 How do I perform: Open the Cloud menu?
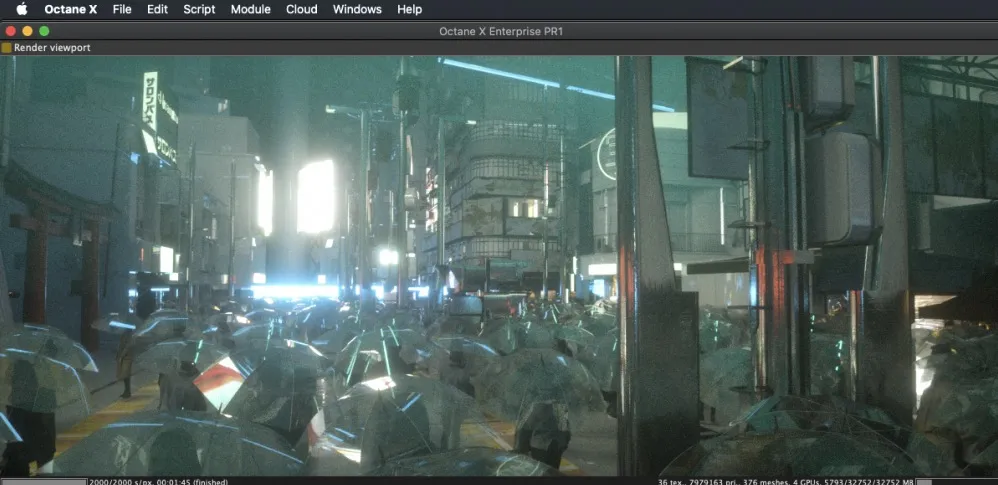(x=302, y=10)
